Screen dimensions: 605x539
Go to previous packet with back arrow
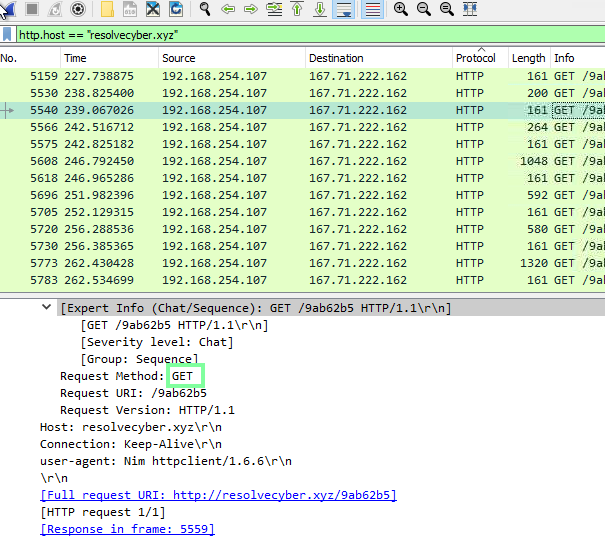[228, 10]
